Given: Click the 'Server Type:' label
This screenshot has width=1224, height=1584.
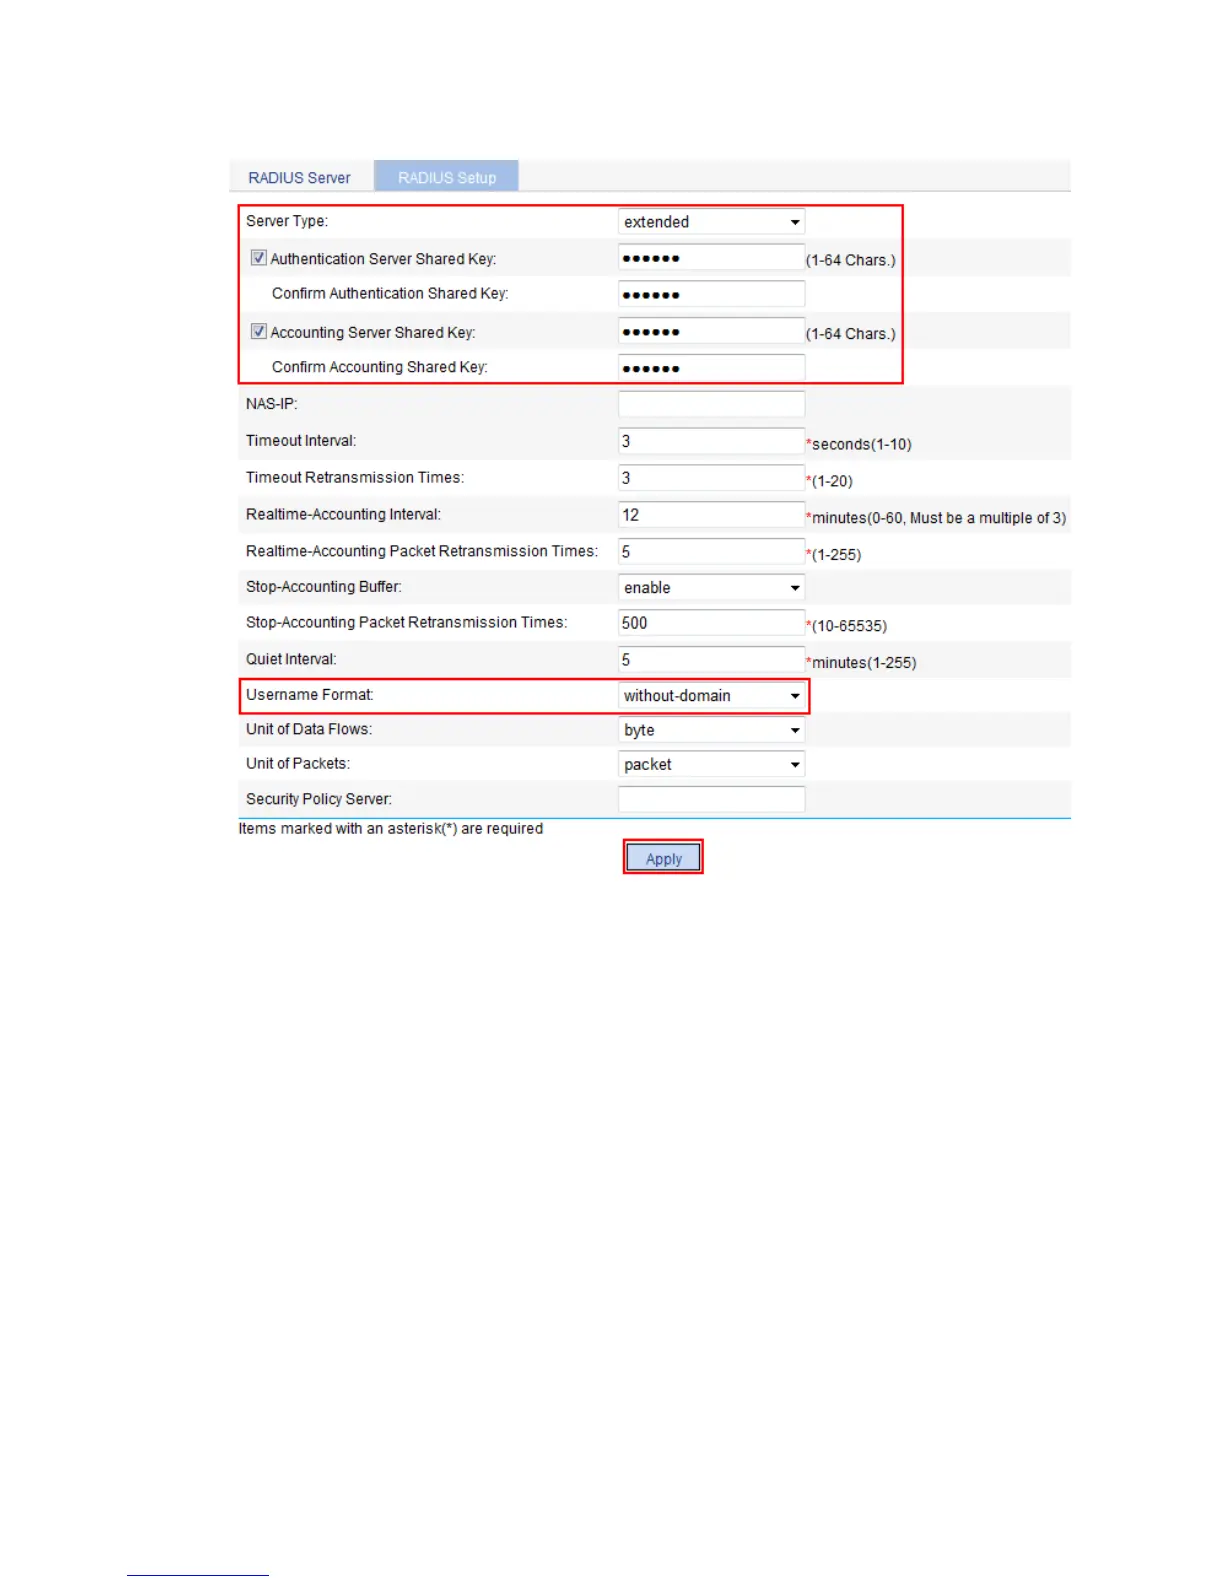Looking at the screenshot, I should (287, 221).
